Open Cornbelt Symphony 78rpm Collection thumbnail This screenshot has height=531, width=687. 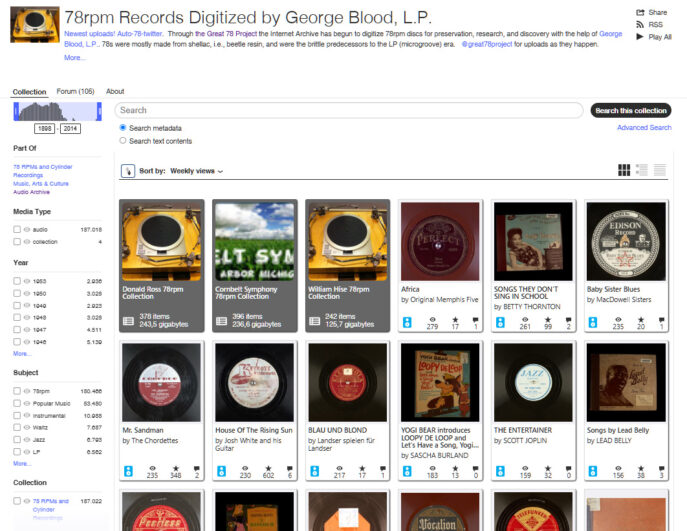[x=255, y=241]
